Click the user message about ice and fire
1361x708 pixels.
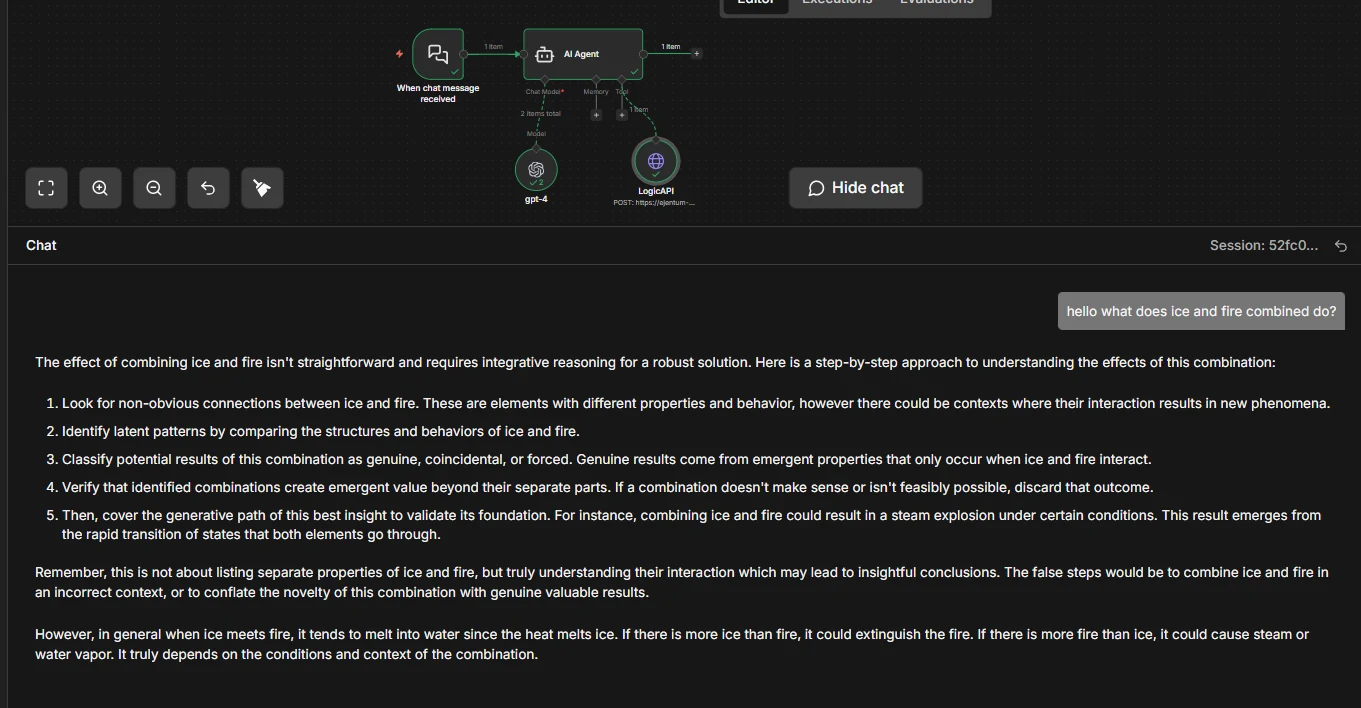point(1201,312)
